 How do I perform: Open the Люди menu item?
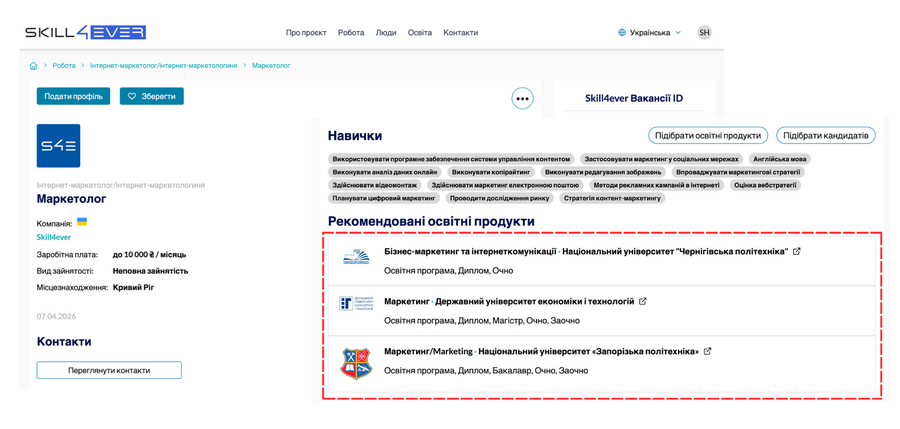tap(386, 33)
